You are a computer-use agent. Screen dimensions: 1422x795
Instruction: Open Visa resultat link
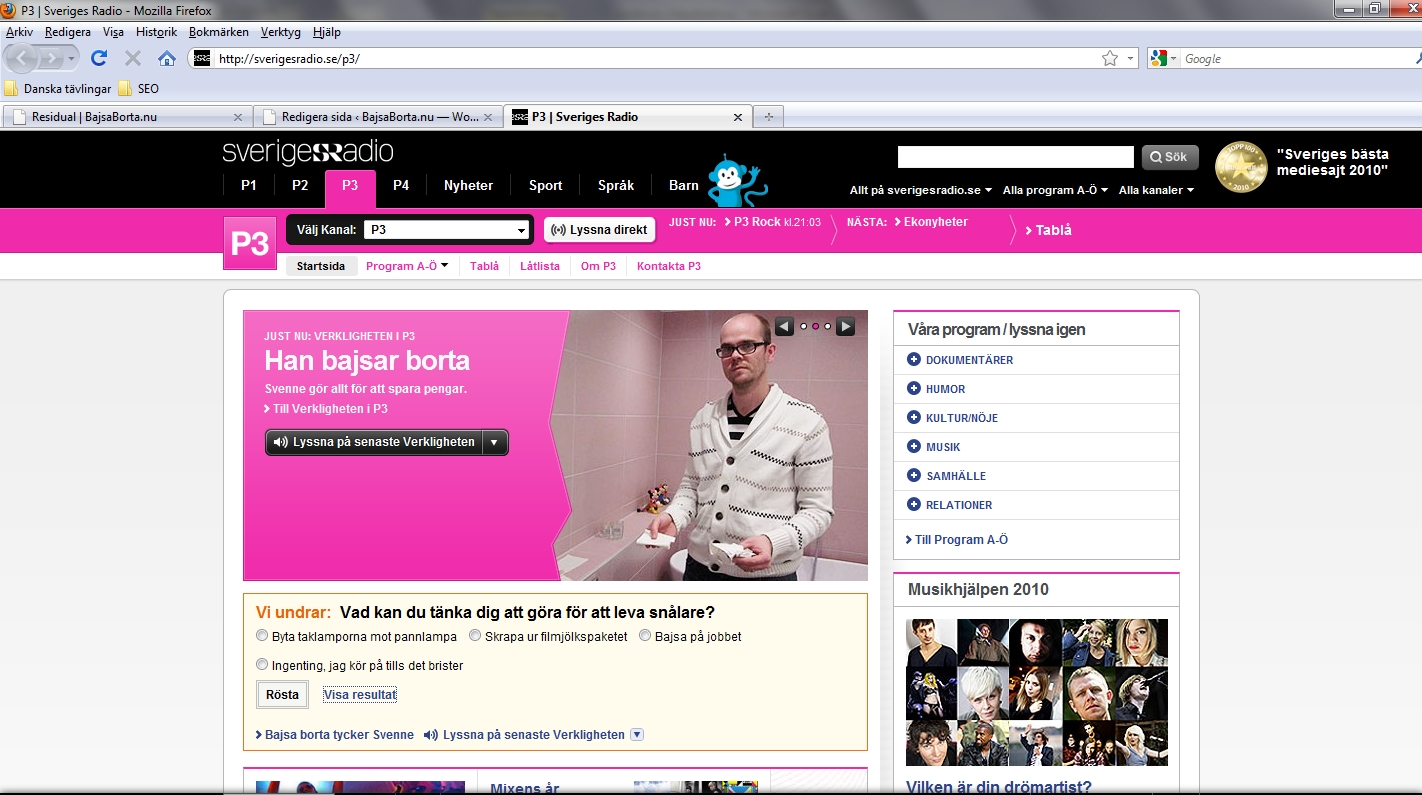click(360, 695)
